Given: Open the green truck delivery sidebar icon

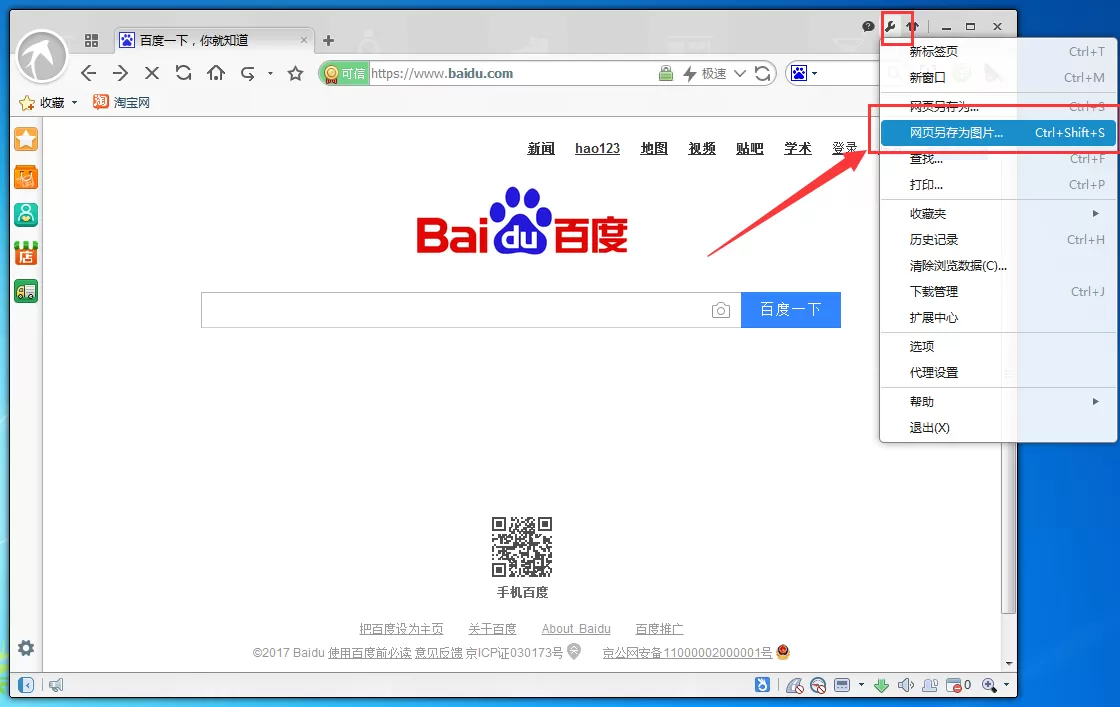Looking at the screenshot, I should (26, 291).
